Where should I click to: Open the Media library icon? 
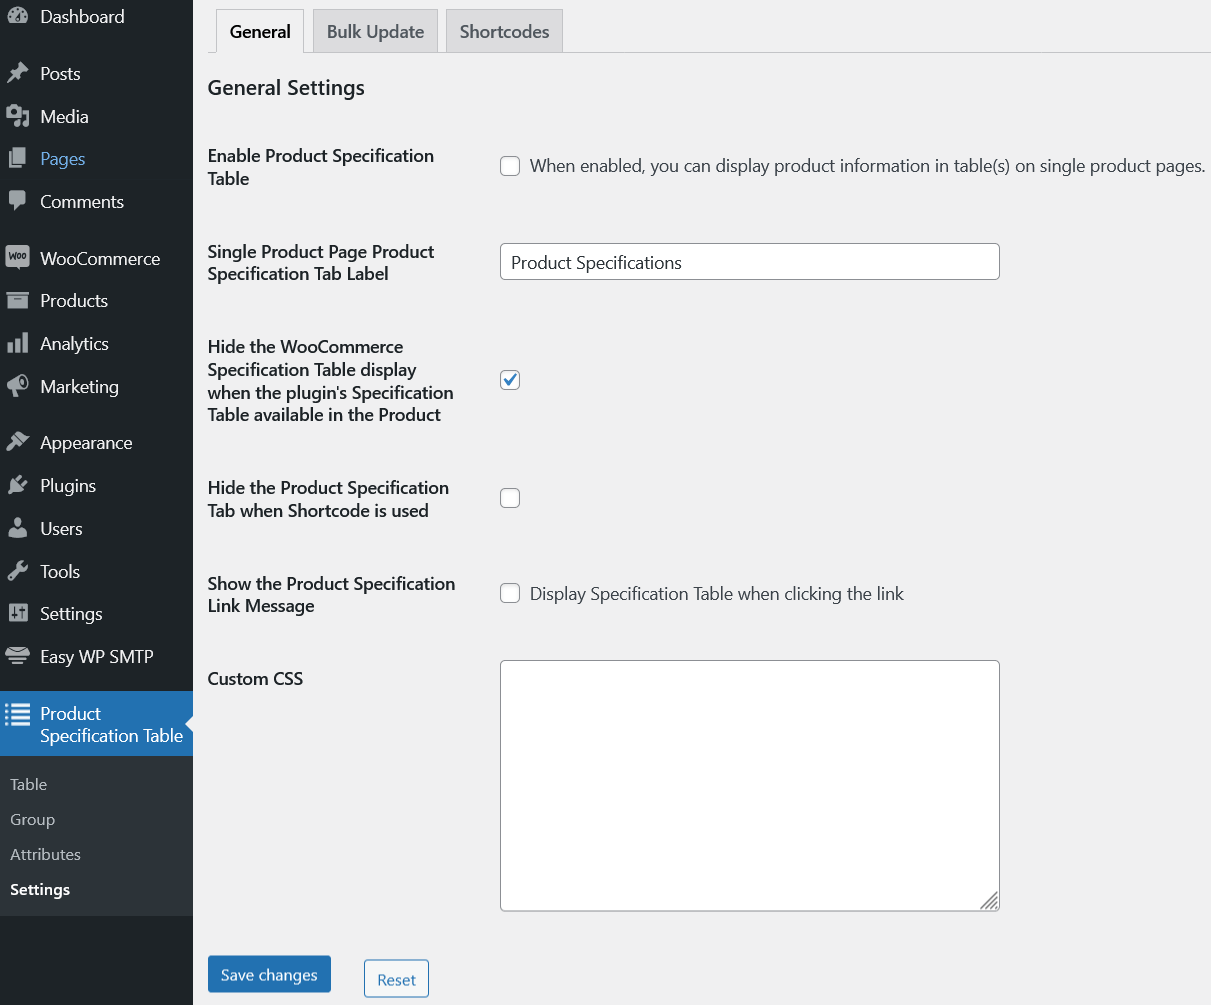pos(16,116)
